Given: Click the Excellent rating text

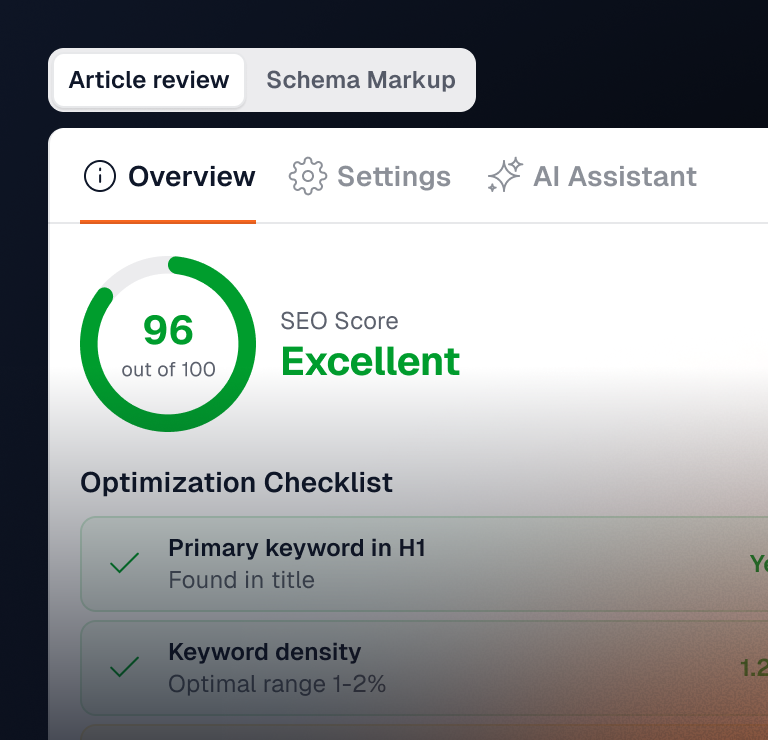Looking at the screenshot, I should (370, 361).
